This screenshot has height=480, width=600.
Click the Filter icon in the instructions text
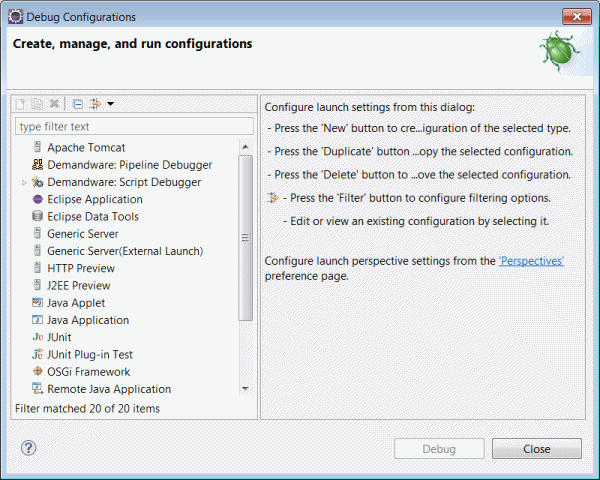tap(272, 198)
